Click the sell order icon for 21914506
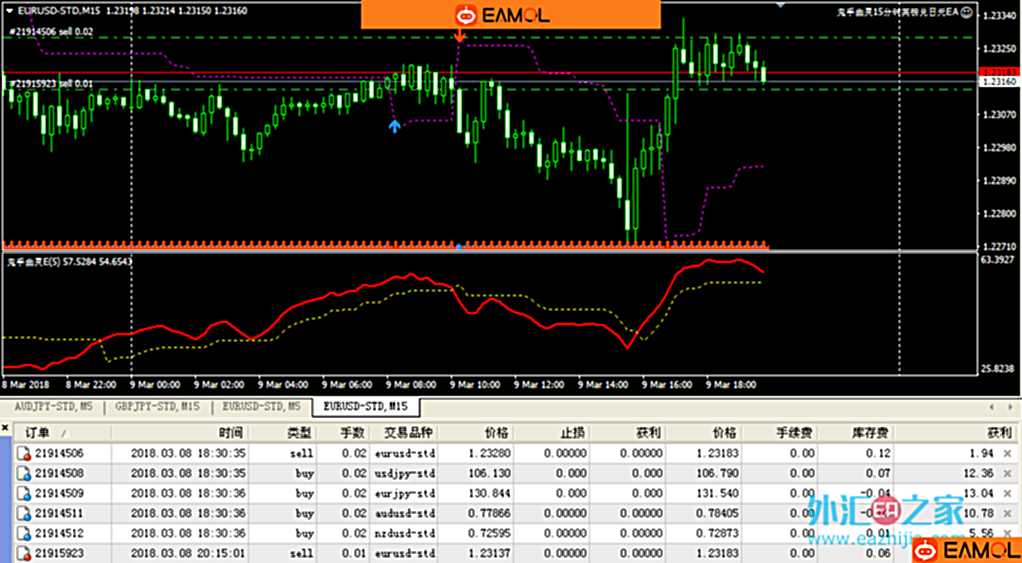 point(24,454)
